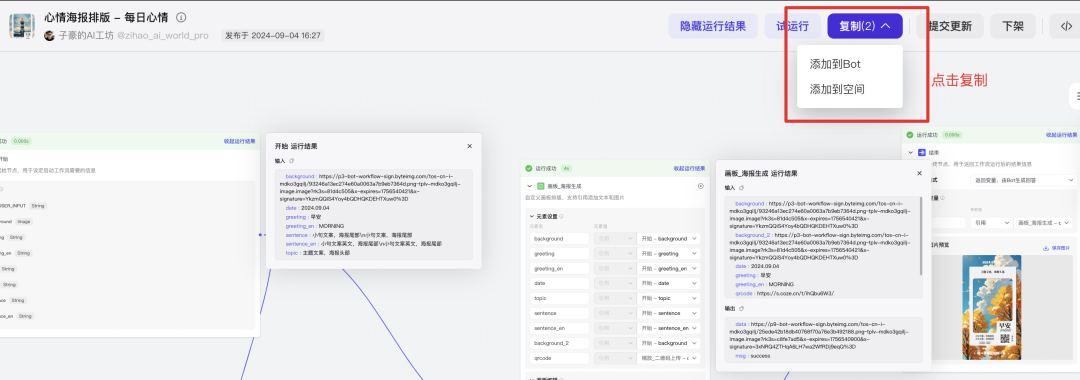1080x380 pixels.
Task: Click the 4s duration badge on 画板_海报生成 node
Action: pos(566,168)
